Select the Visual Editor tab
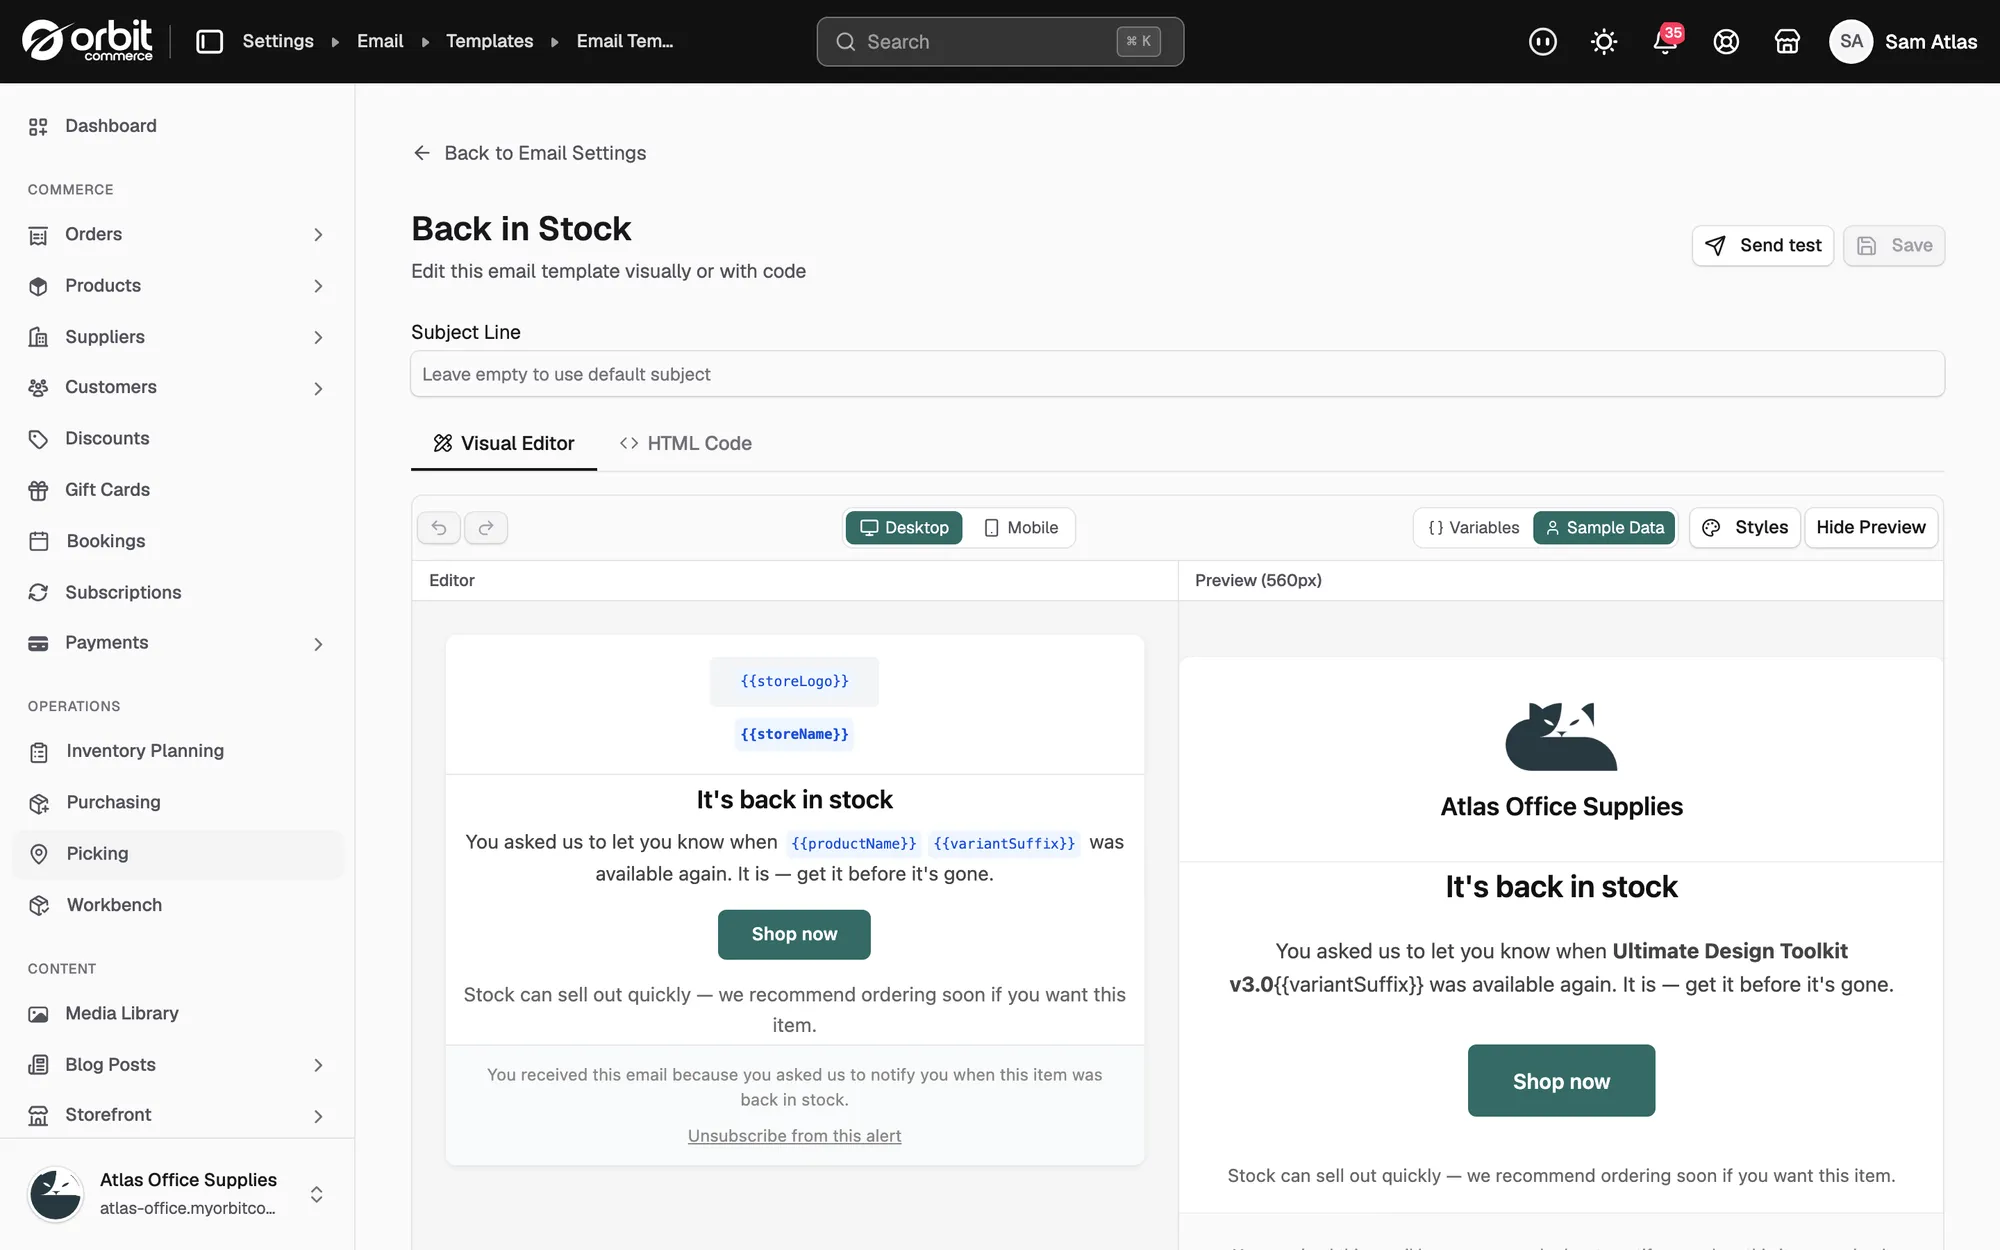2000x1250 pixels. pyautogui.click(x=504, y=443)
